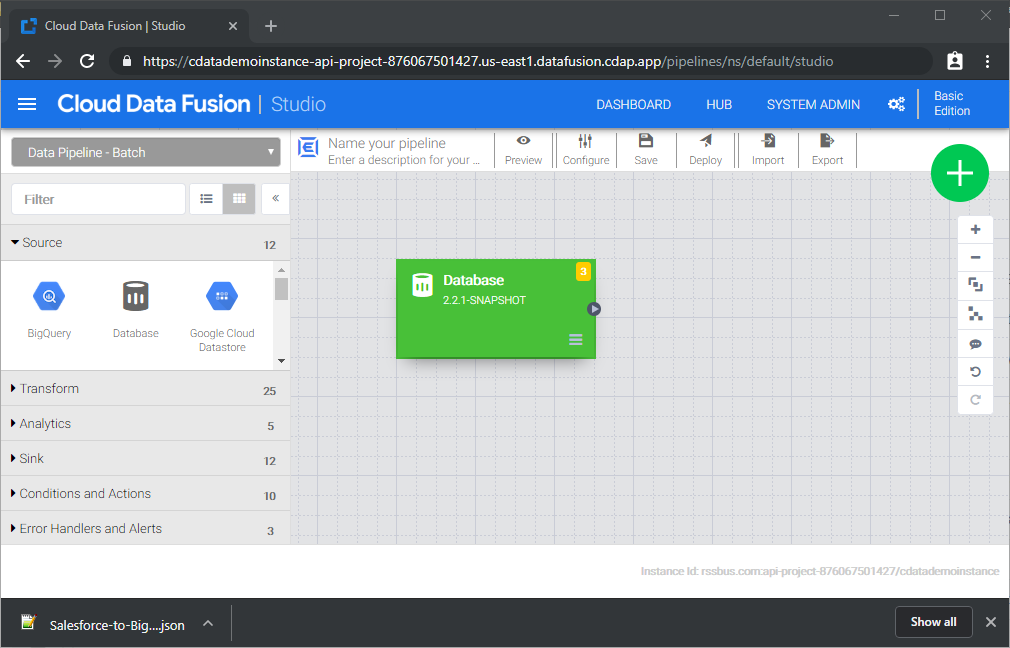Click the green add entity button

[x=959, y=173]
